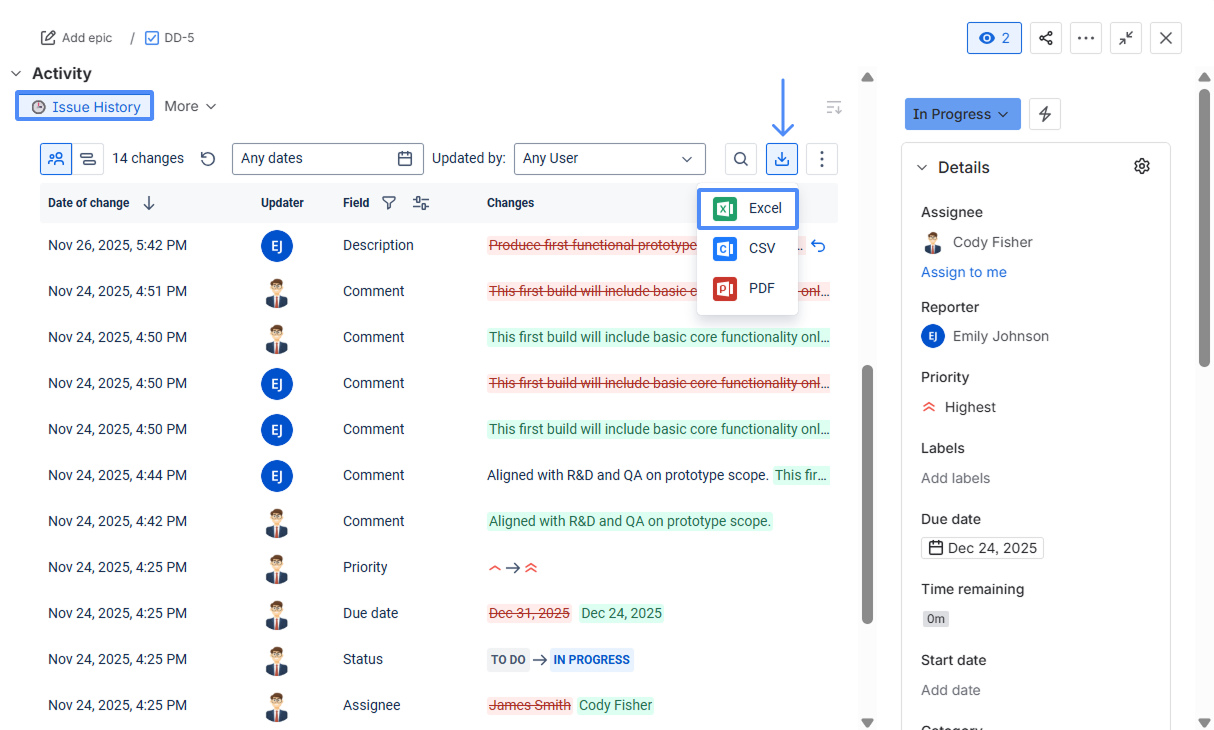Choose PDF from the export menu
1214x730 pixels.
click(x=748, y=288)
